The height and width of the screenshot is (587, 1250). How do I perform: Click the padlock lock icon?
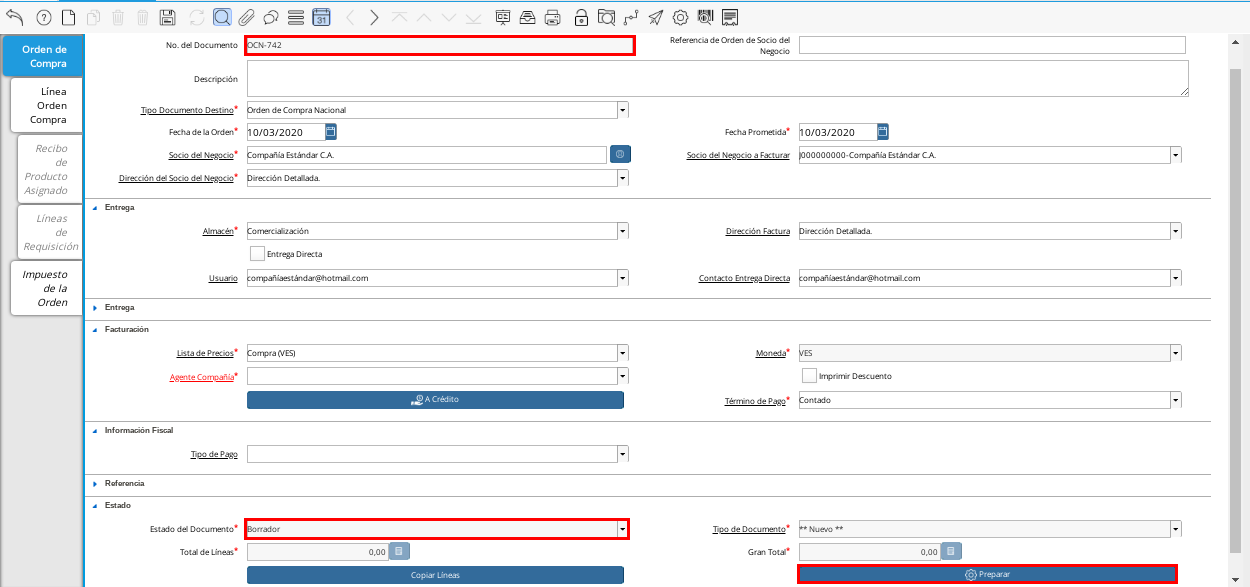pyautogui.click(x=581, y=17)
